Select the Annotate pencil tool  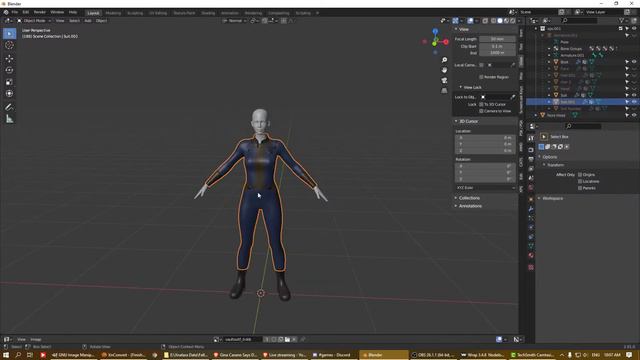(x=9, y=107)
